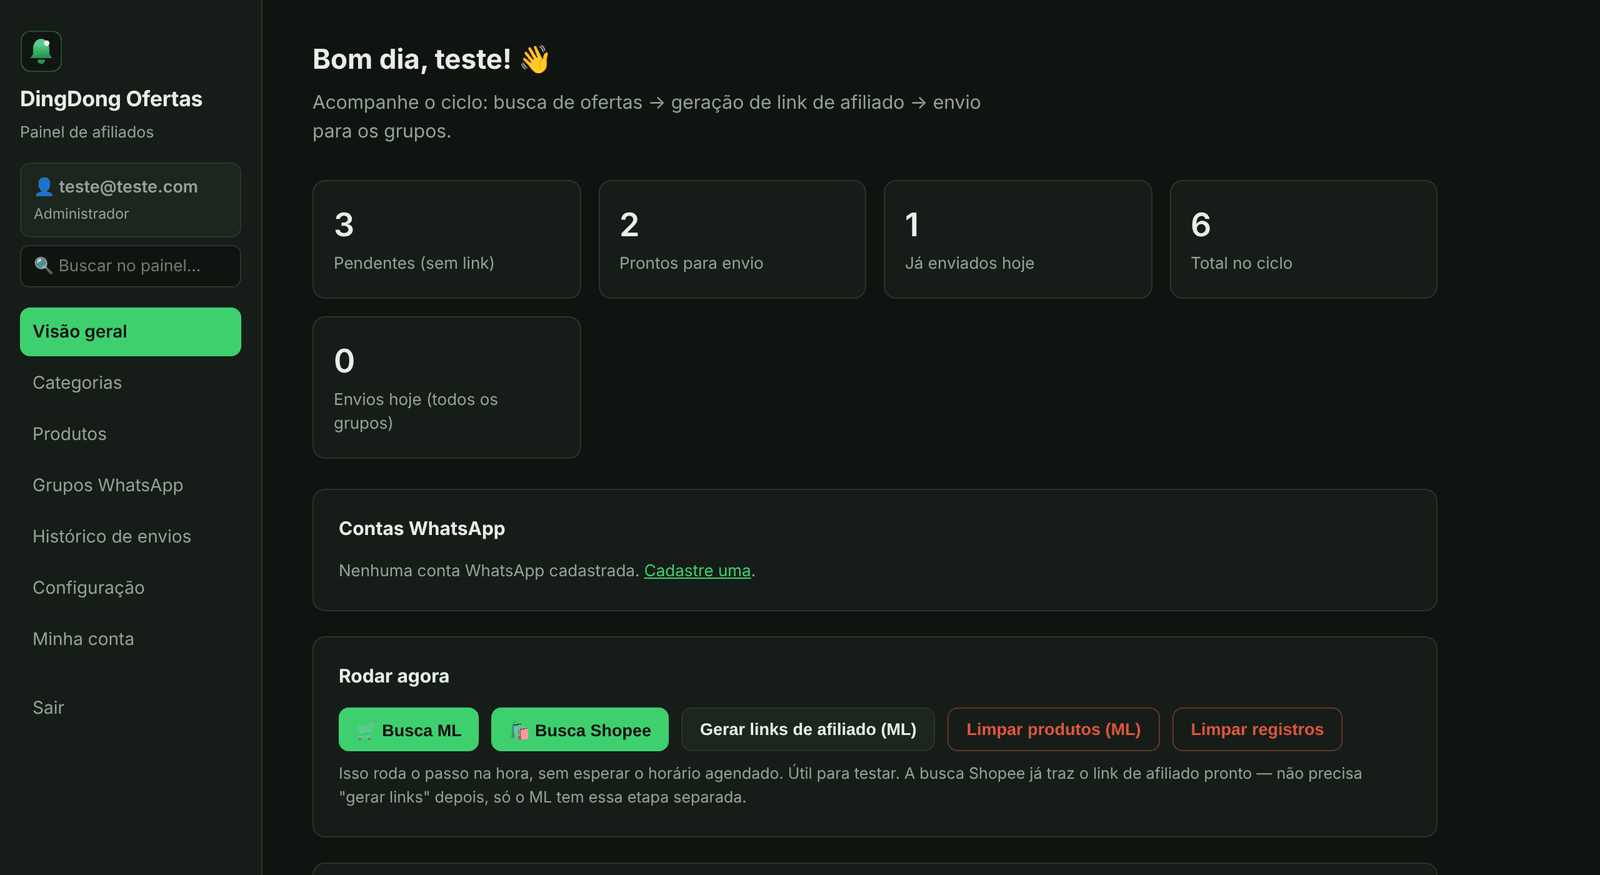This screenshot has width=1600, height=875.
Task: Open the Produtos section
Action: (130, 434)
